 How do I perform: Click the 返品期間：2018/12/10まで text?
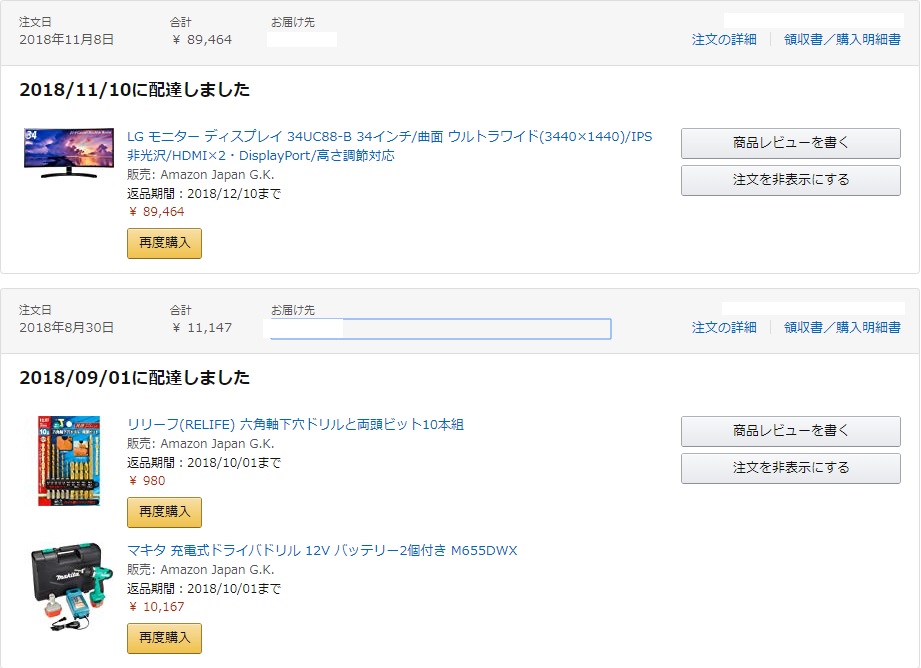[x=204, y=193]
